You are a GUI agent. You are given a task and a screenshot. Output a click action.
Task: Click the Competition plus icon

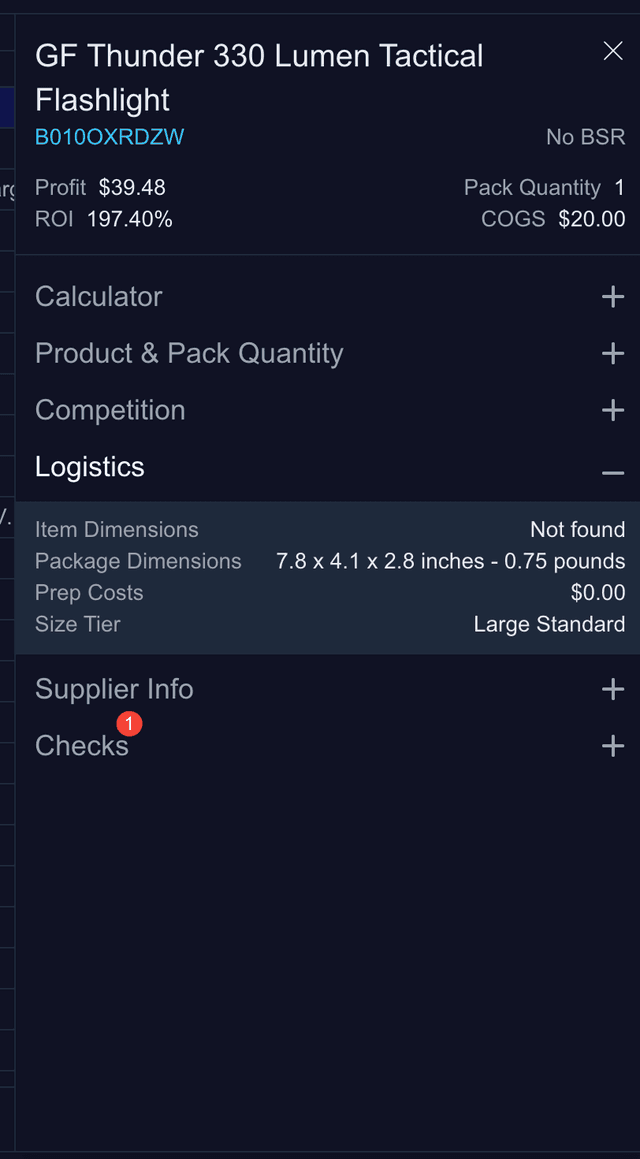613,411
